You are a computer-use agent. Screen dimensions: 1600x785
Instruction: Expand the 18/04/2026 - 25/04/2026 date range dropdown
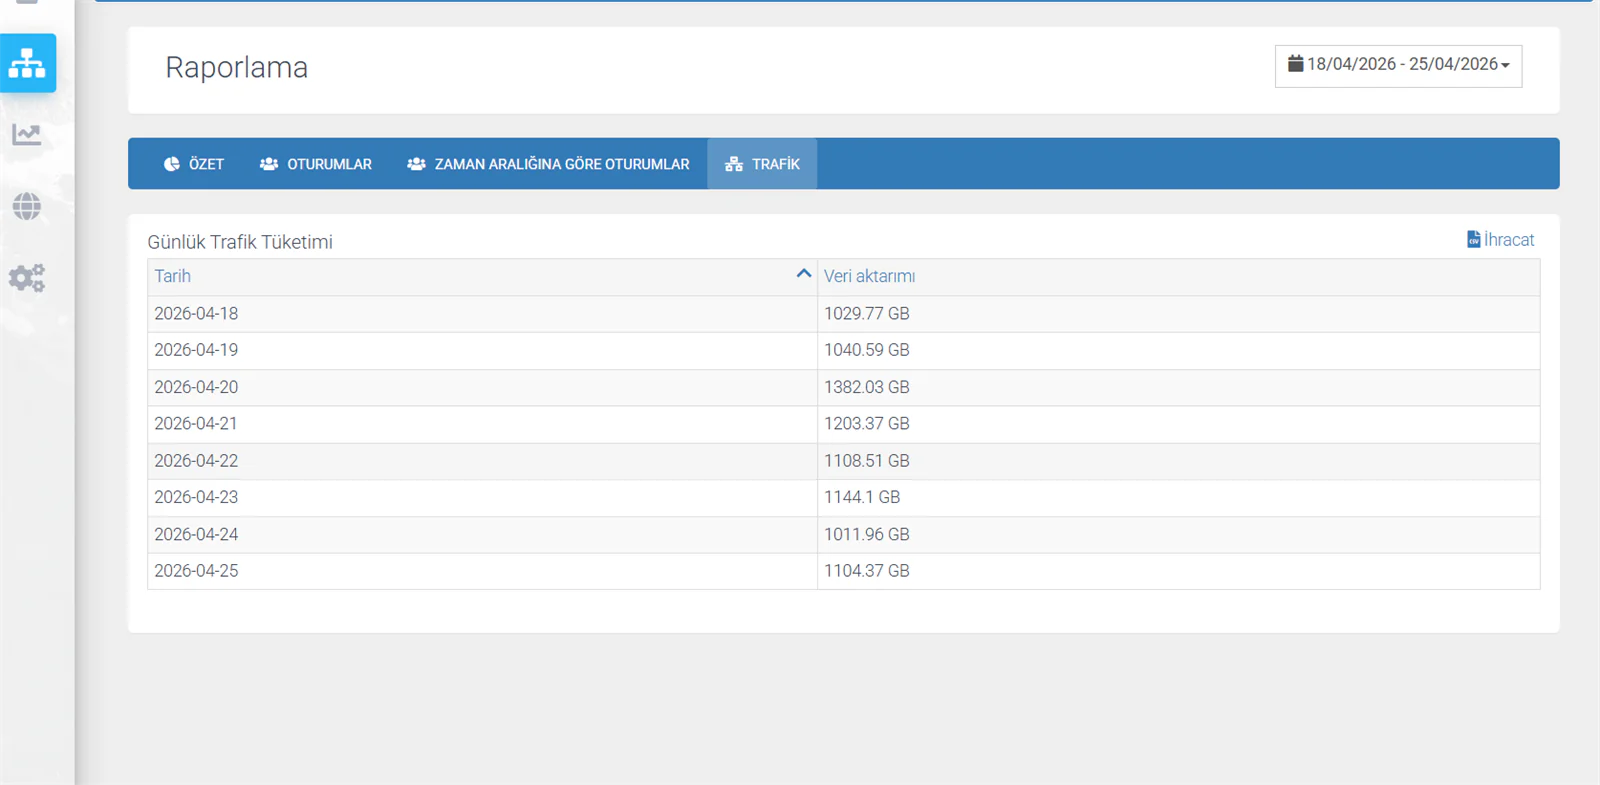pyautogui.click(x=1398, y=66)
